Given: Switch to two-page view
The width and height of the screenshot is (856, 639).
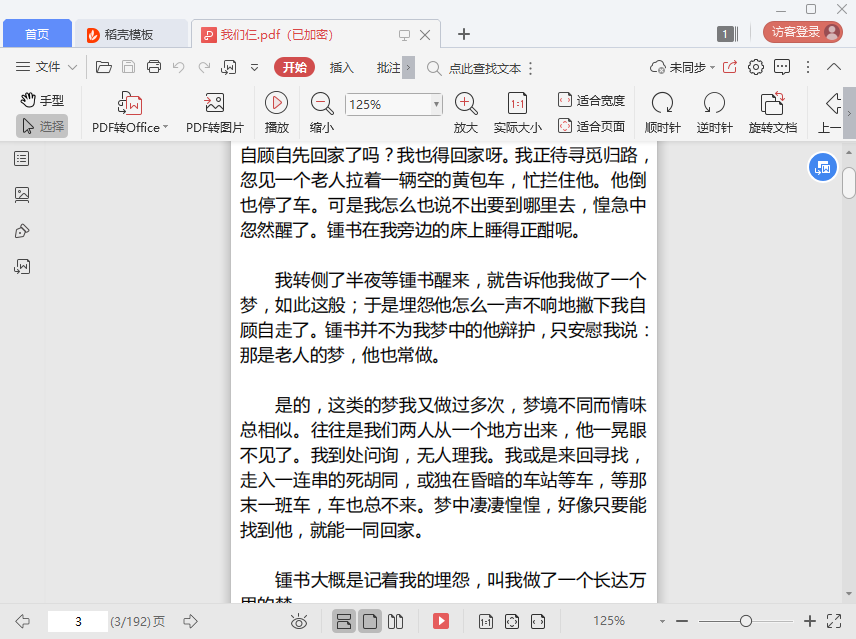Looking at the screenshot, I should point(395,621).
